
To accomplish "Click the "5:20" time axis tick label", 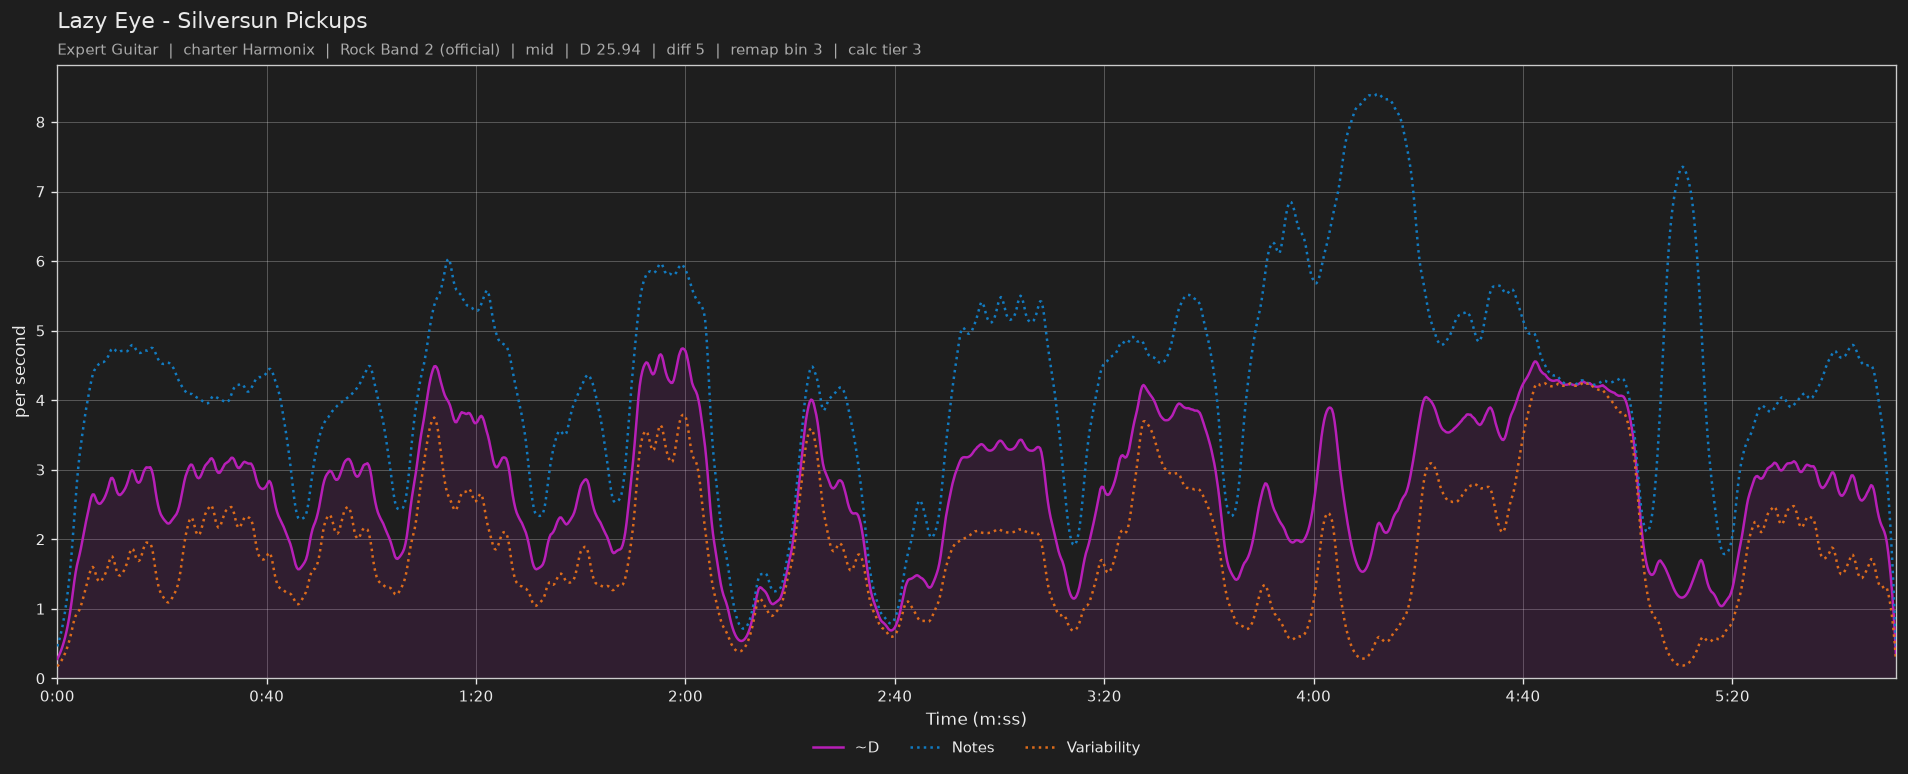I will 1732,697.
